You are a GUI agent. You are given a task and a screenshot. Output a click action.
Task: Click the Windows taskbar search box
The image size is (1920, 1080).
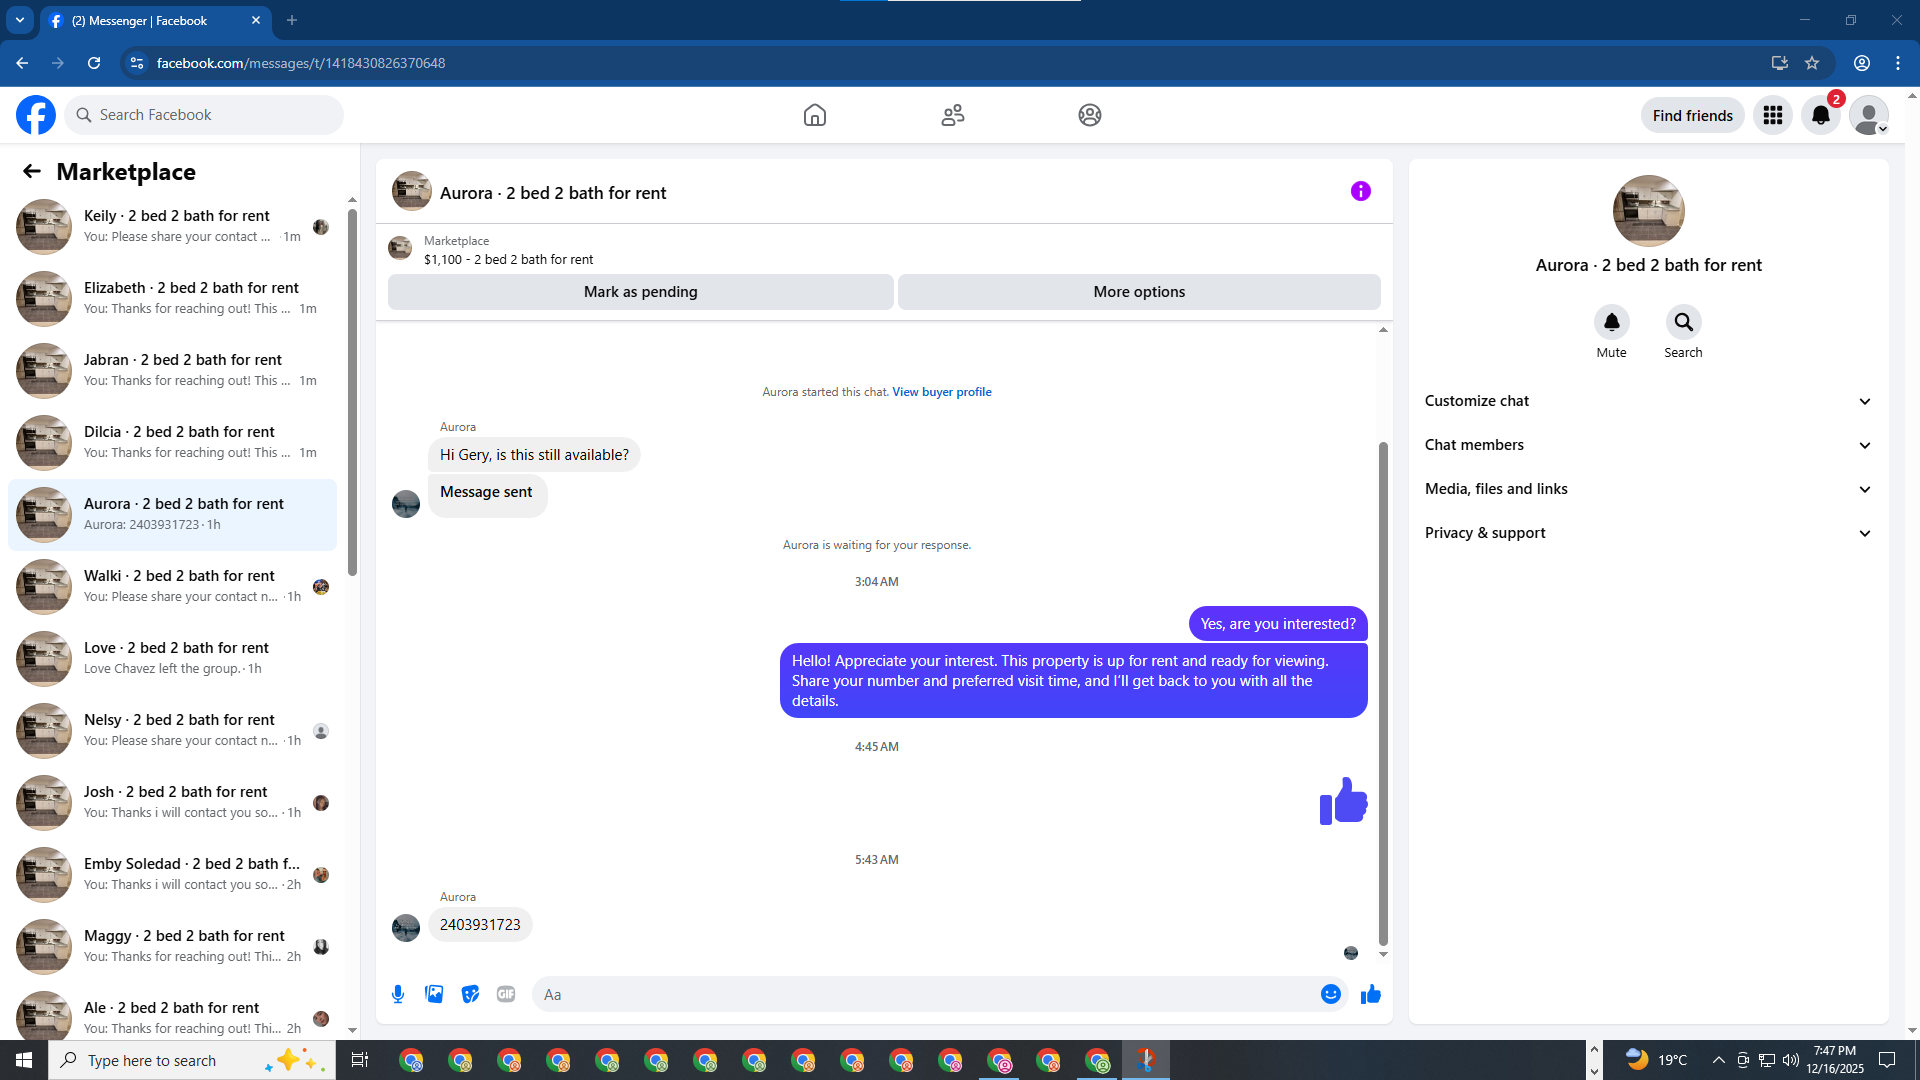click(x=192, y=1060)
